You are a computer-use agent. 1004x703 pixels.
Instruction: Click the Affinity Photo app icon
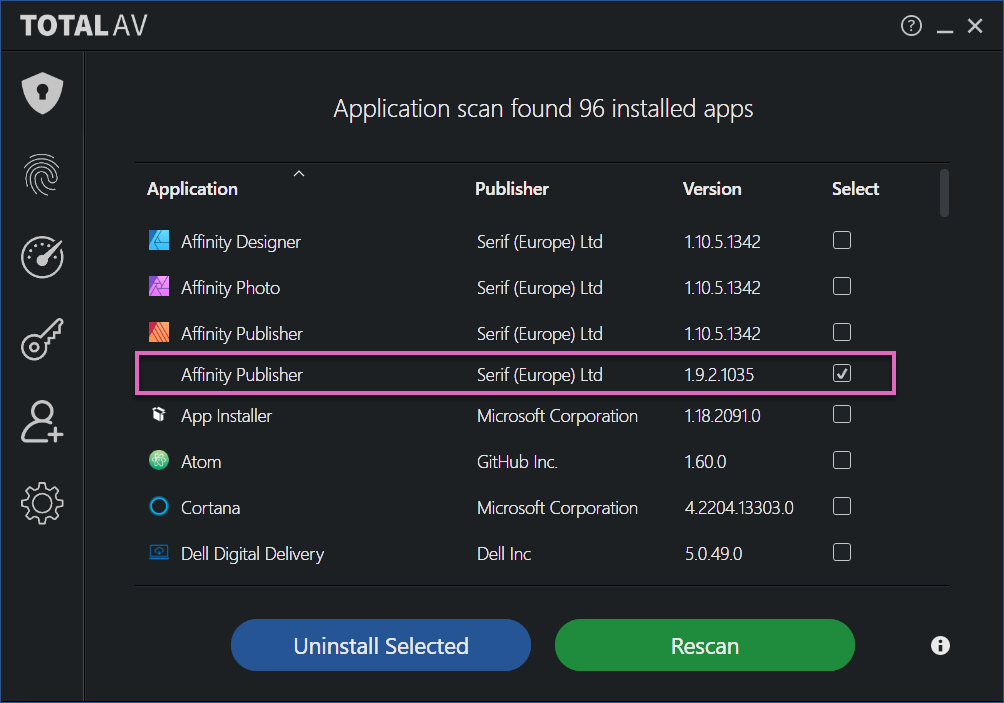click(159, 286)
